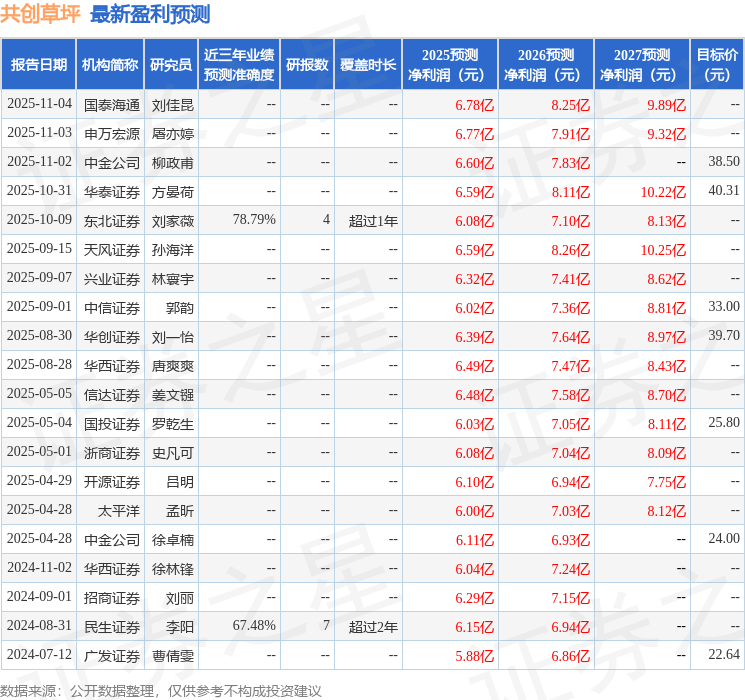Click the 研报数 column header
Screen dimensions: 745x700
pos(307,65)
